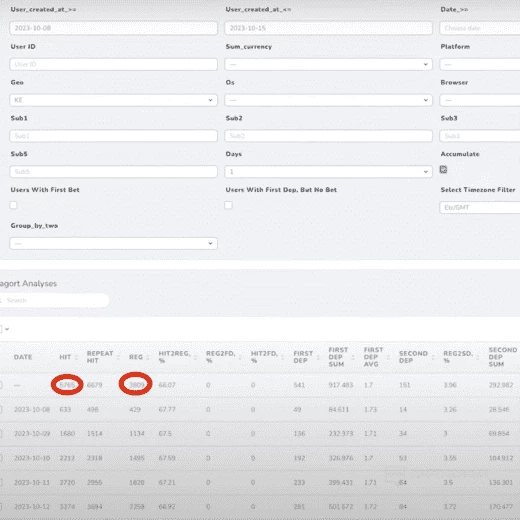
Task: Expand the Sum_currency dropdown
Action: (x=328, y=64)
